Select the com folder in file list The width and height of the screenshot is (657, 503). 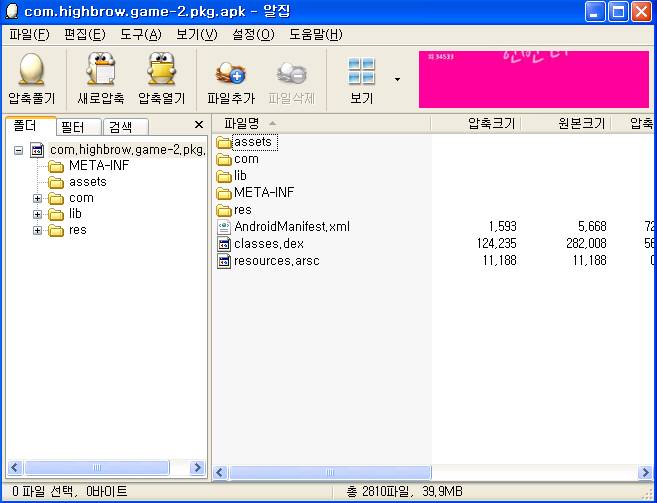[246, 159]
